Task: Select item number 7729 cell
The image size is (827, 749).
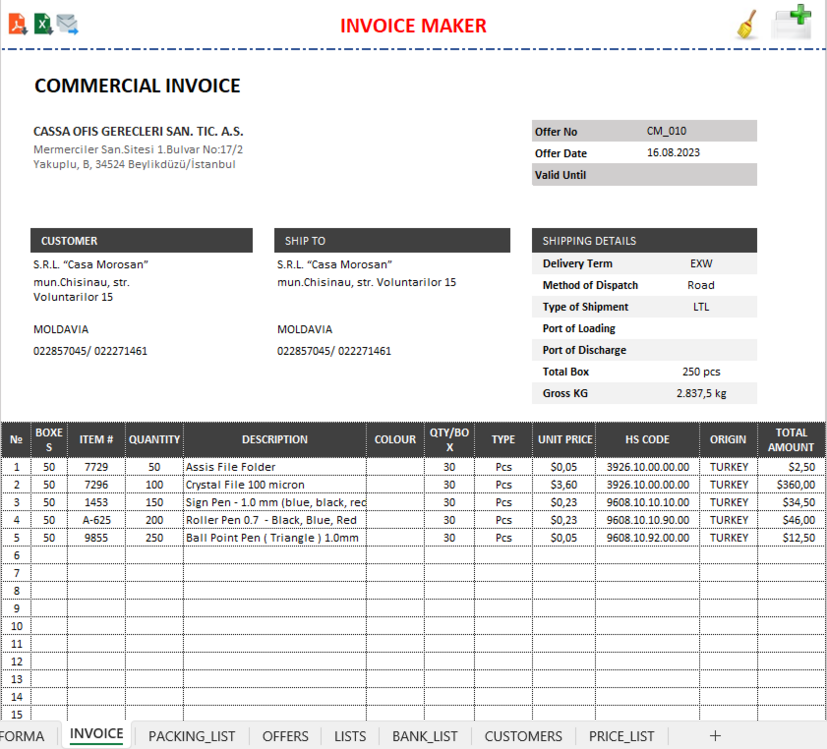Action: 96,467
